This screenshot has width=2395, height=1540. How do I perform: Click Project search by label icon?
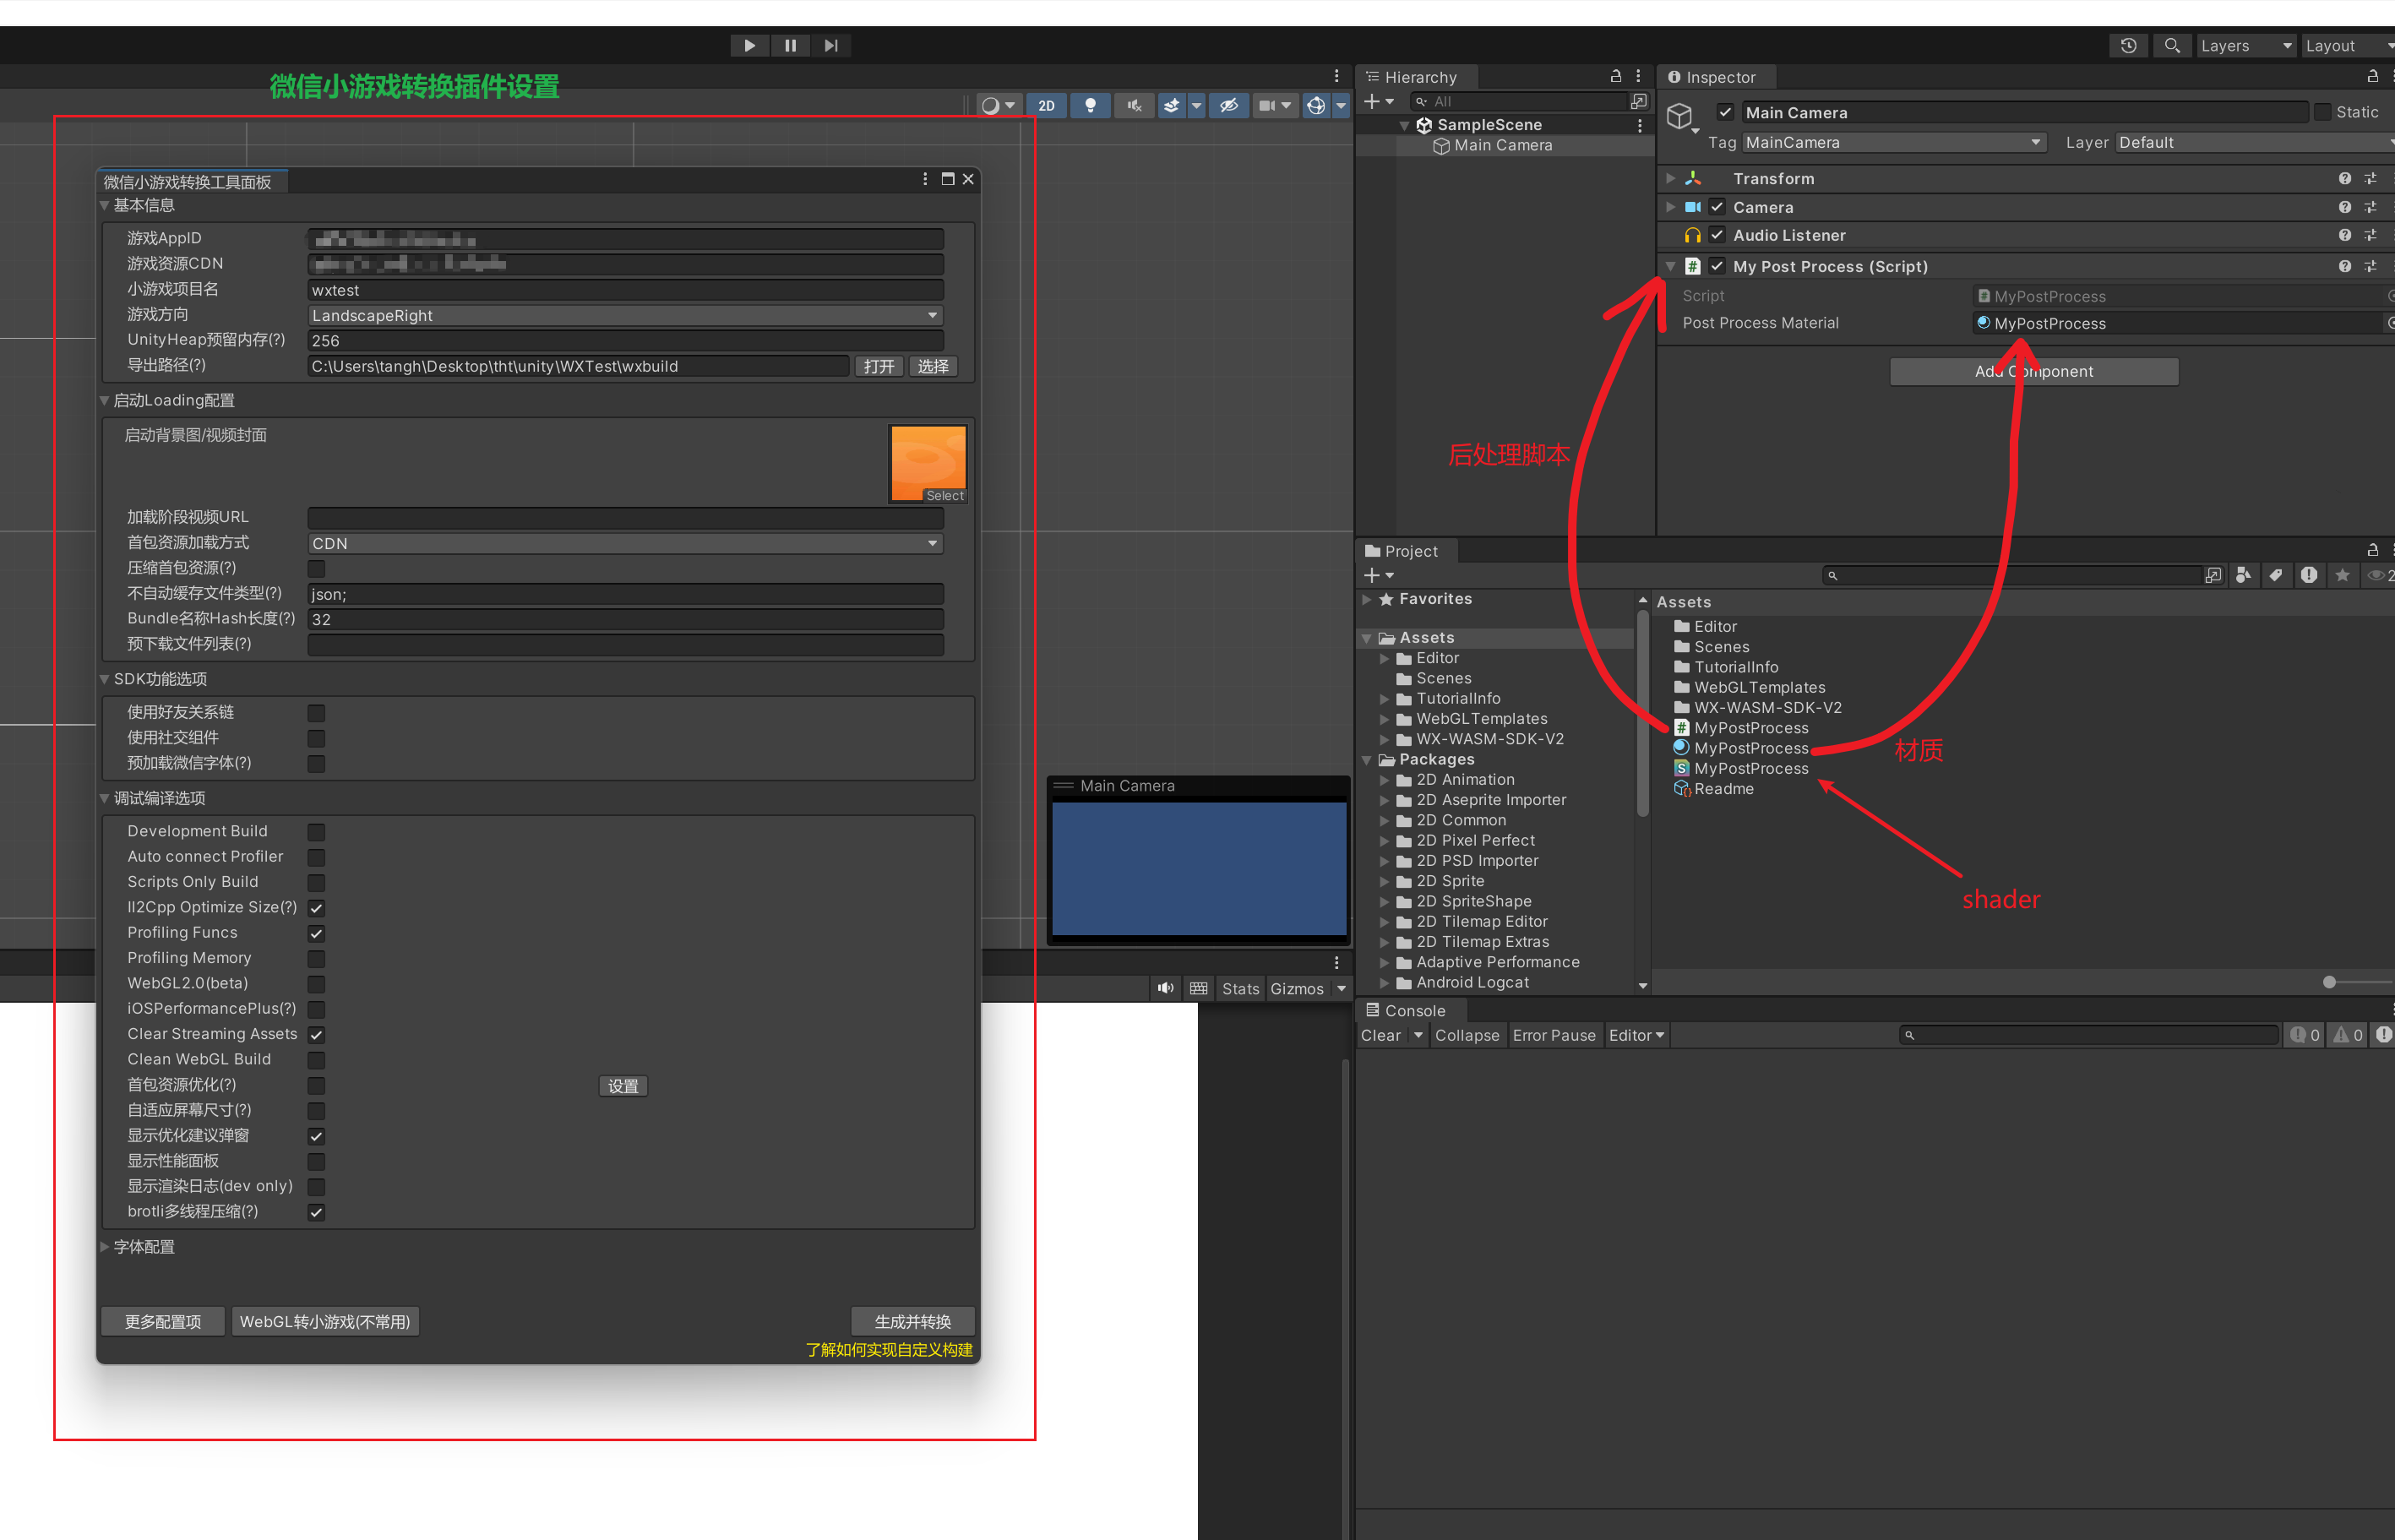tap(2276, 576)
